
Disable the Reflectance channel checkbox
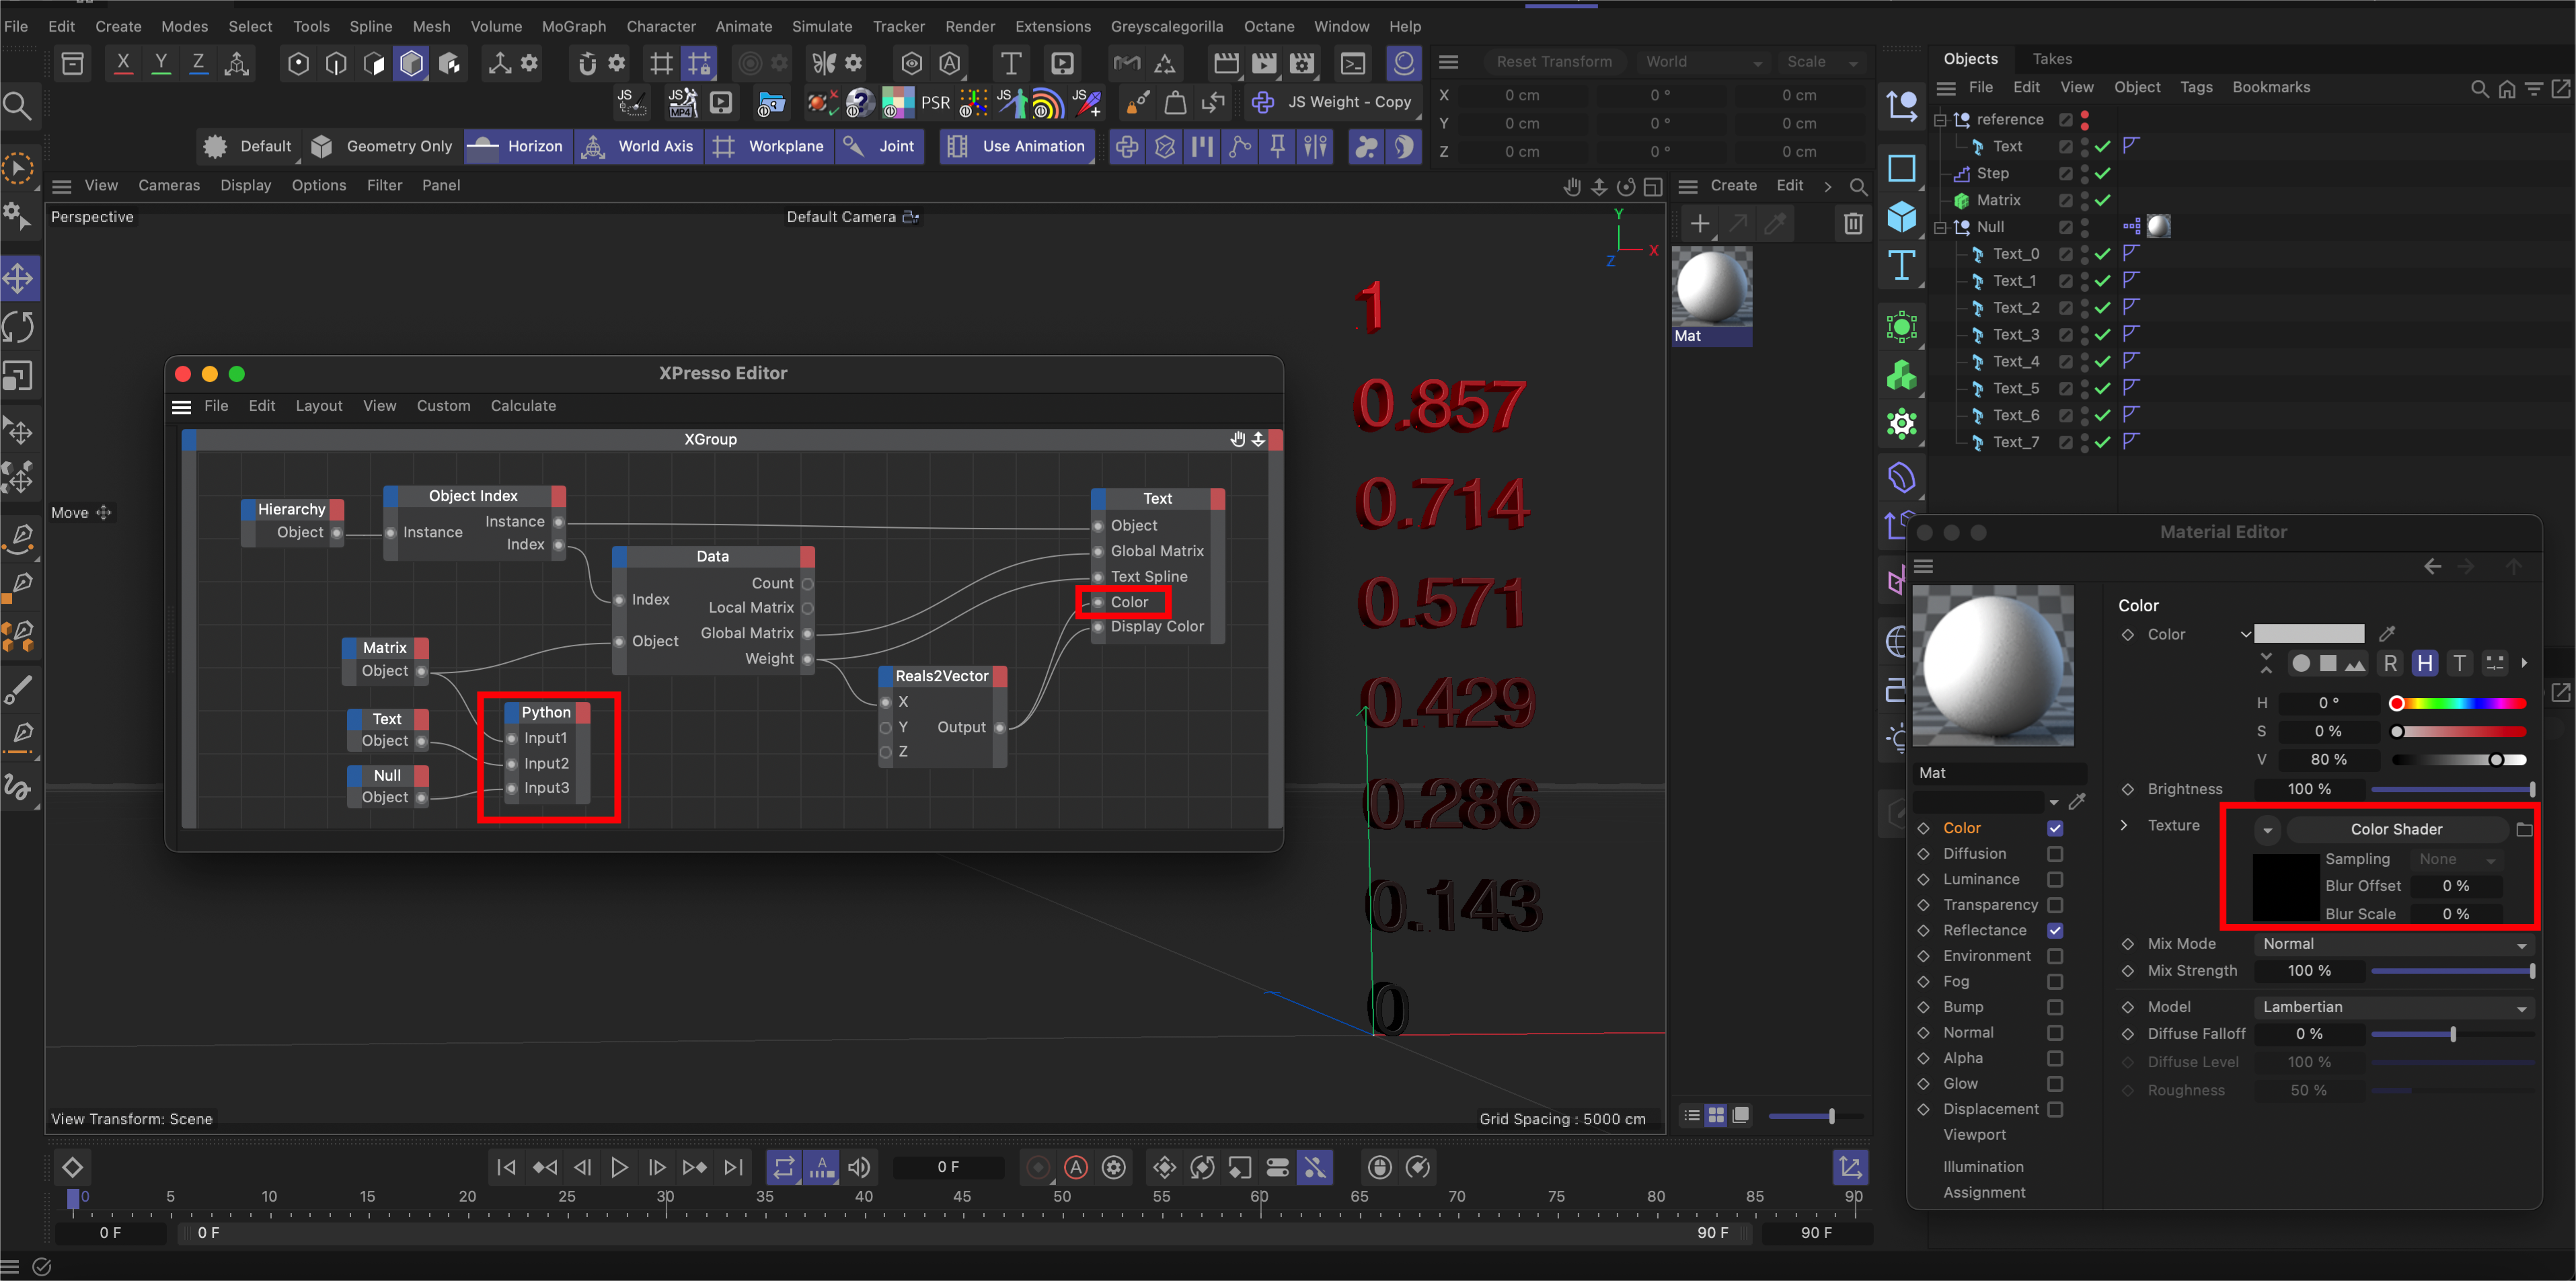(x=2055, y=931)
